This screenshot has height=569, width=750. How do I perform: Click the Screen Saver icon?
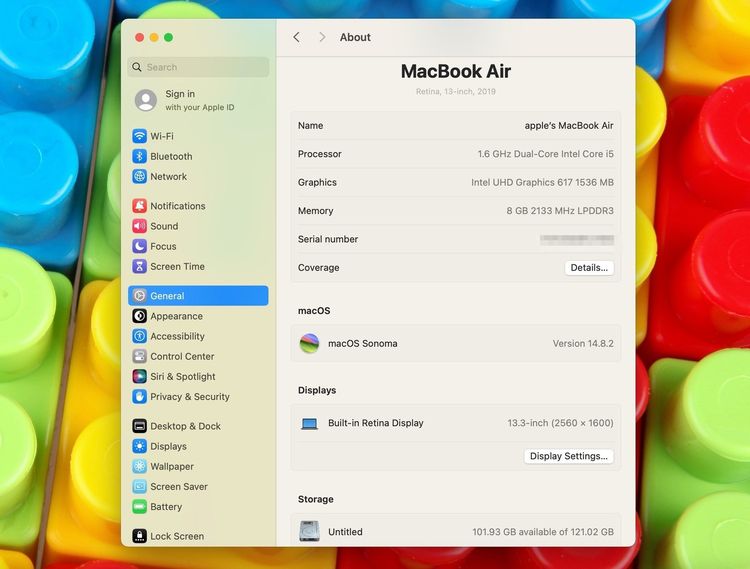click(139, 486)
